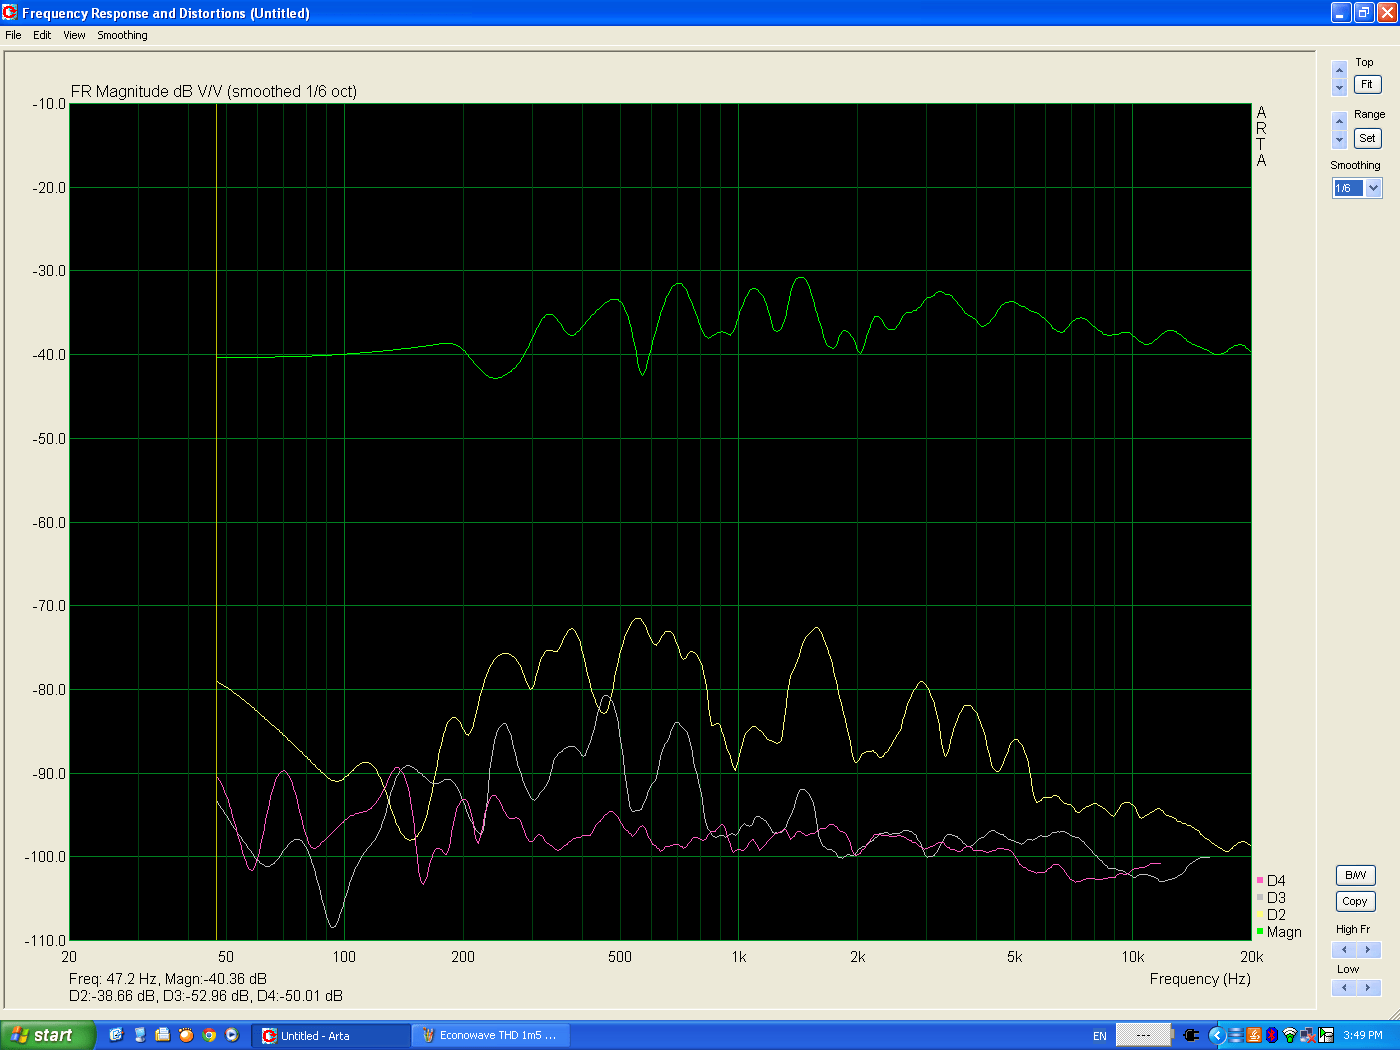Open the Bluetooth tray icon
1400x1050 pixels.
1272,1035
